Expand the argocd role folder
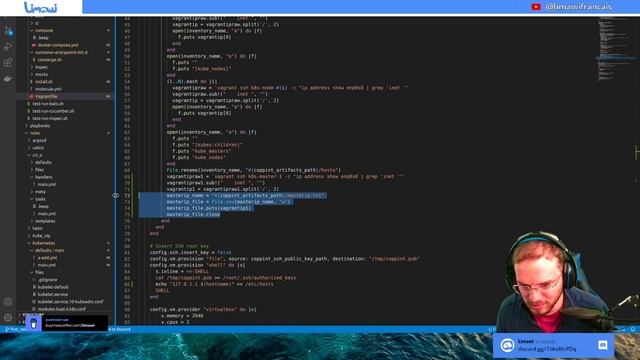Screen dimensions: 640x360 coord(39,140)
